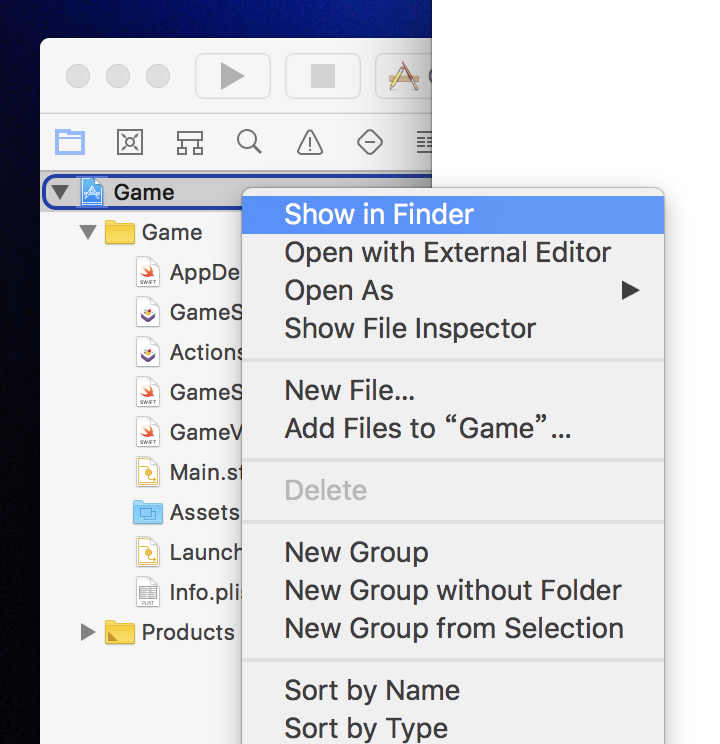Open the Issue navigator warning icon
Screen dimensions: 720x744
(310, 142)
